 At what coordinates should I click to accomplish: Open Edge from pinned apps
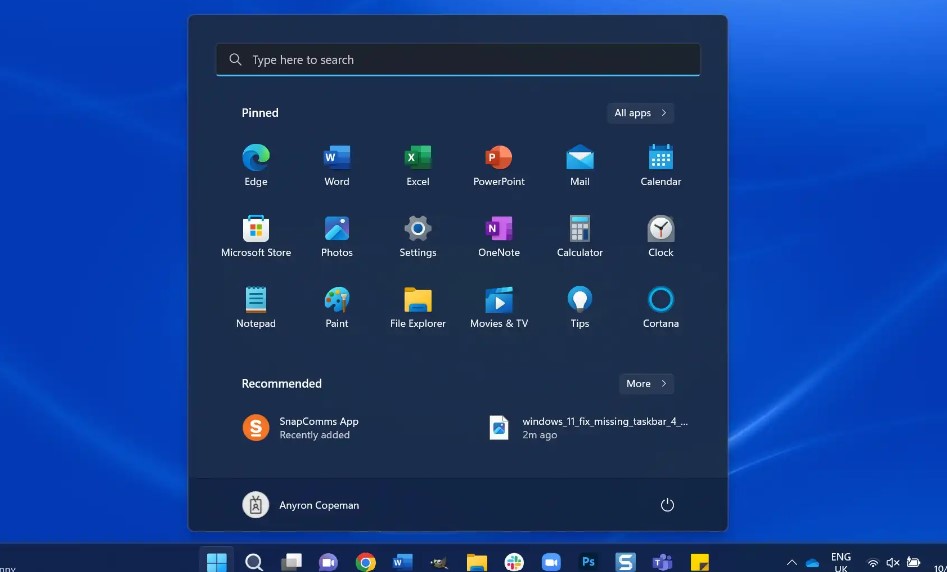tap(255, 165)
